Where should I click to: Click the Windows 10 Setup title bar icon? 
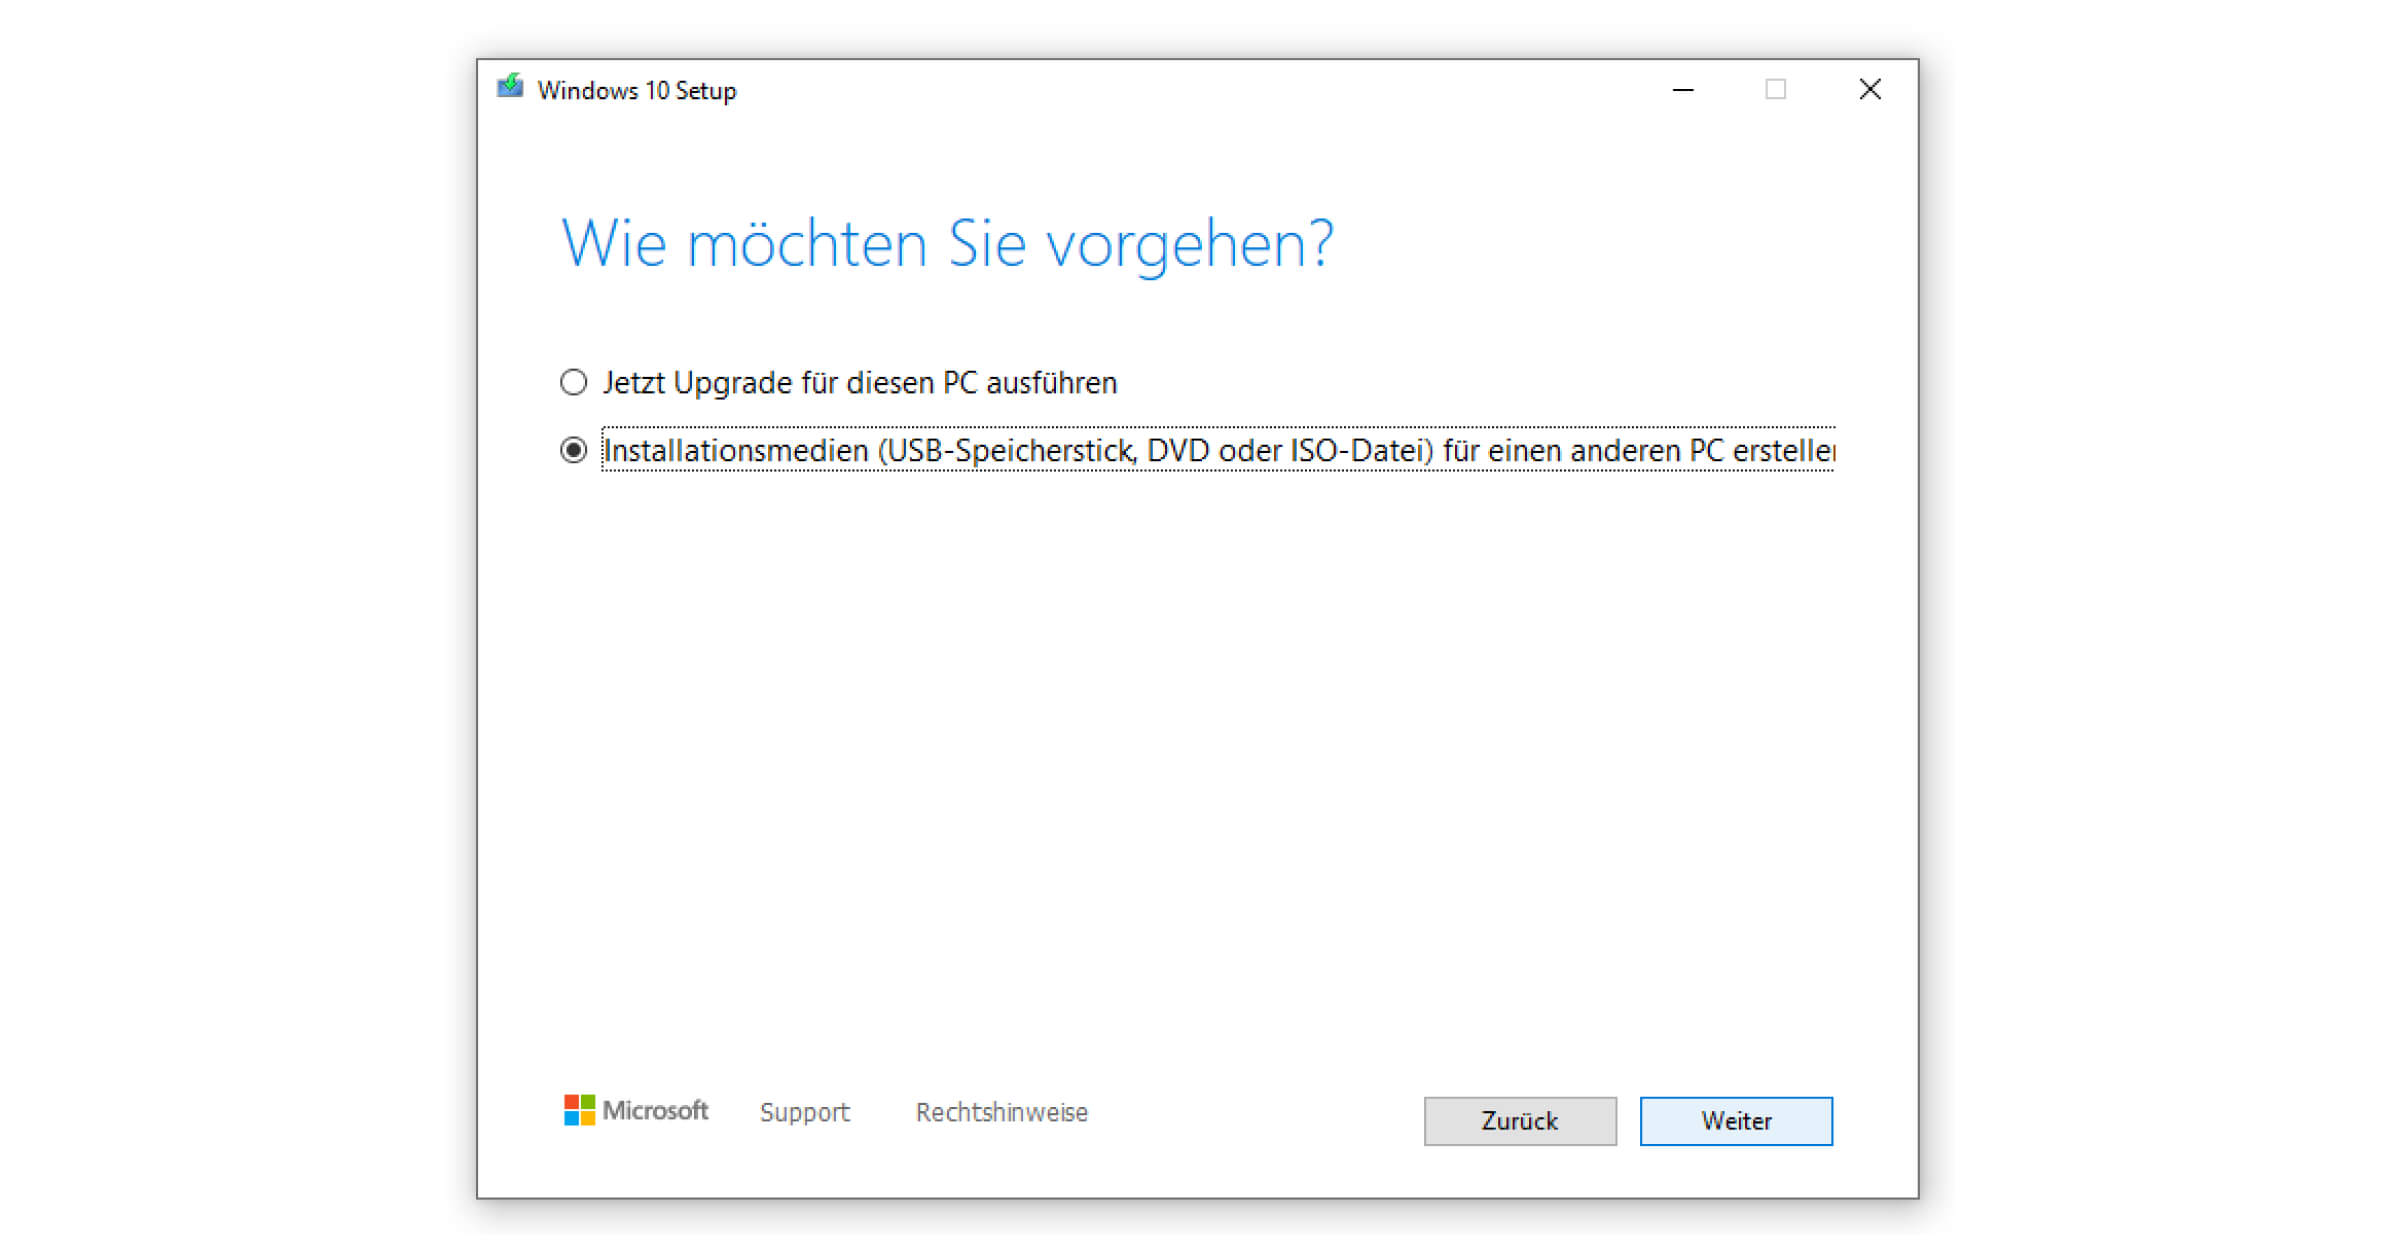click(512, 88)
